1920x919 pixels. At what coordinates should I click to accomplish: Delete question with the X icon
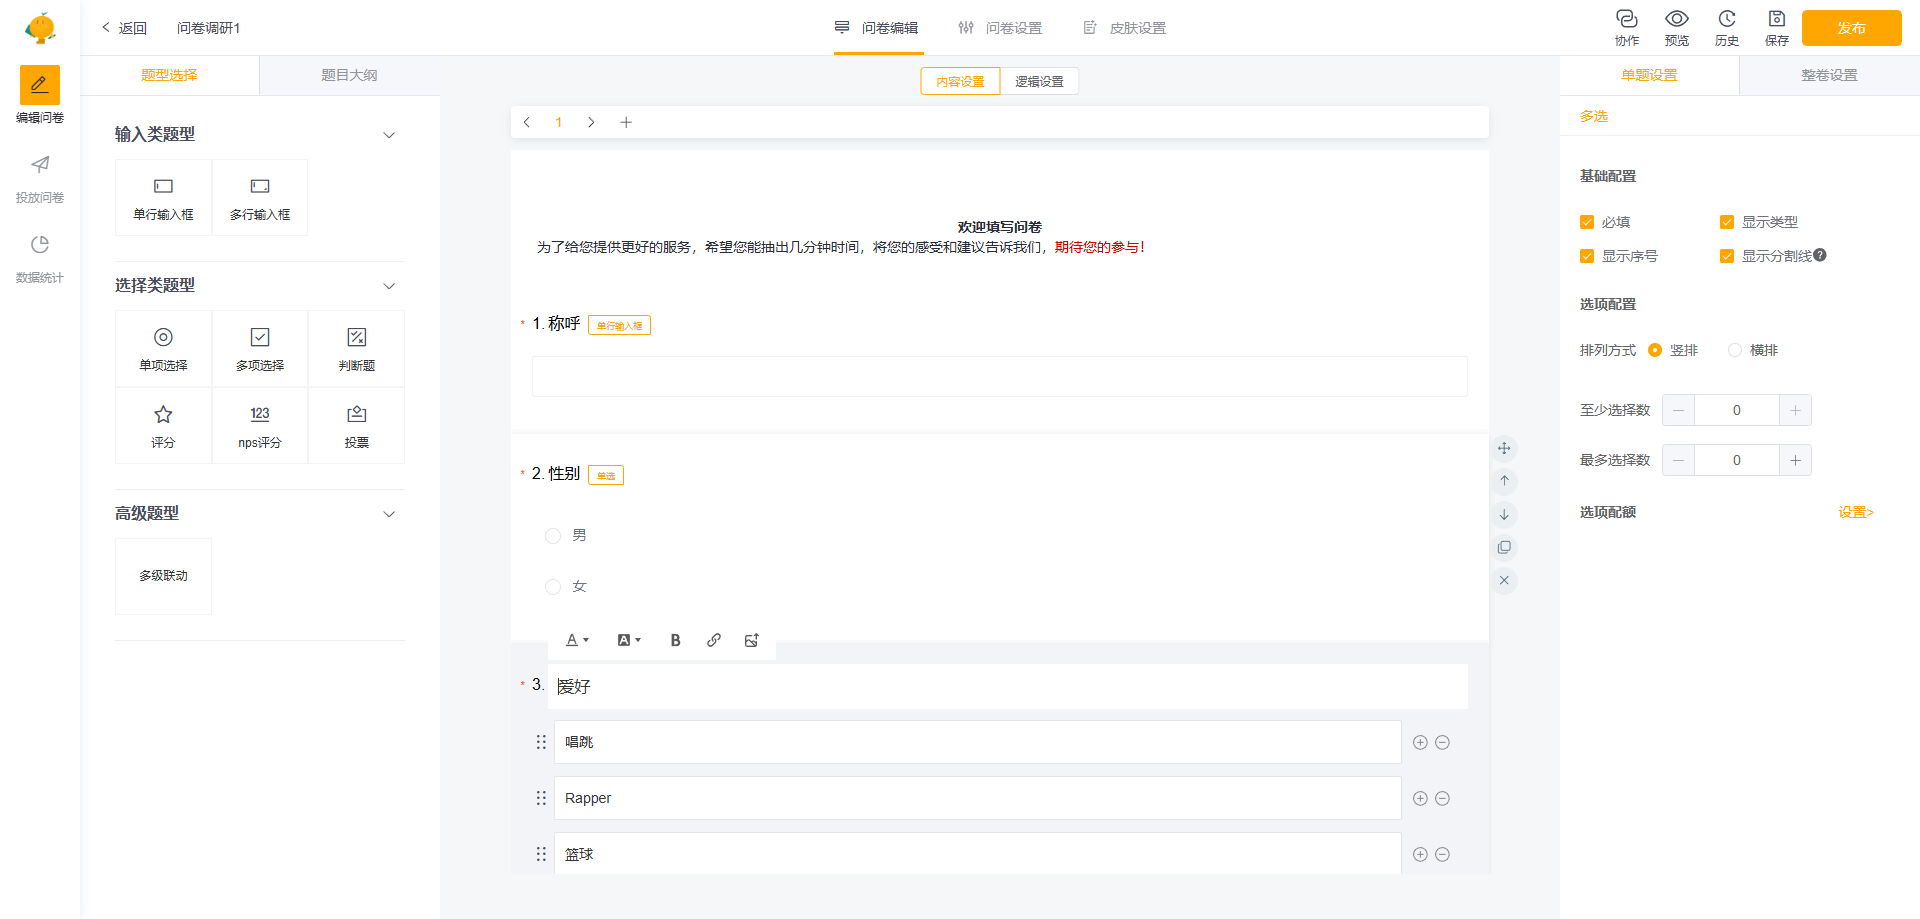pos(1504,581)
